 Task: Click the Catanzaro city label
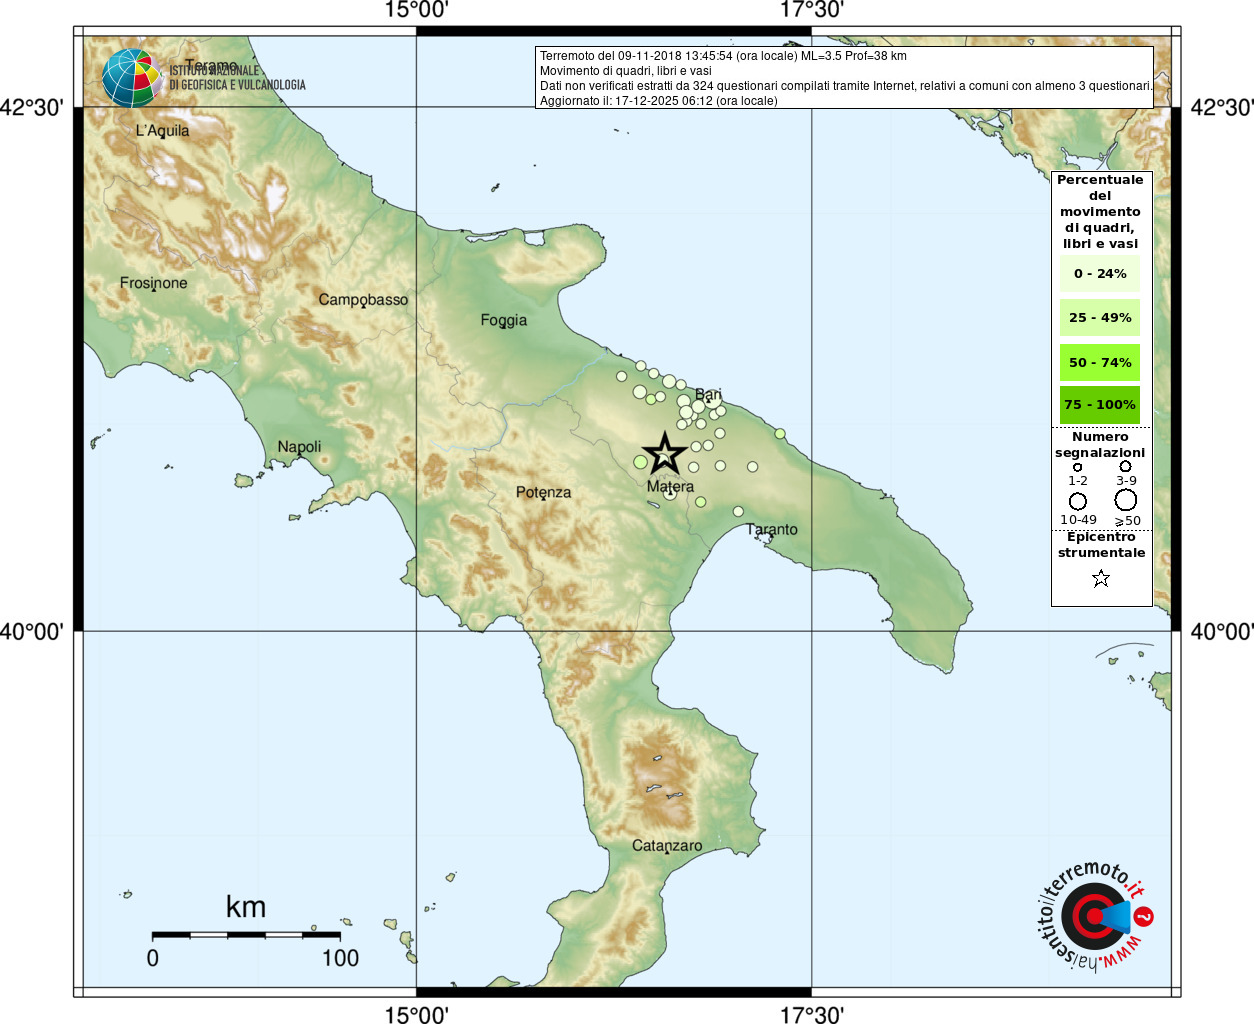[667, 846]
